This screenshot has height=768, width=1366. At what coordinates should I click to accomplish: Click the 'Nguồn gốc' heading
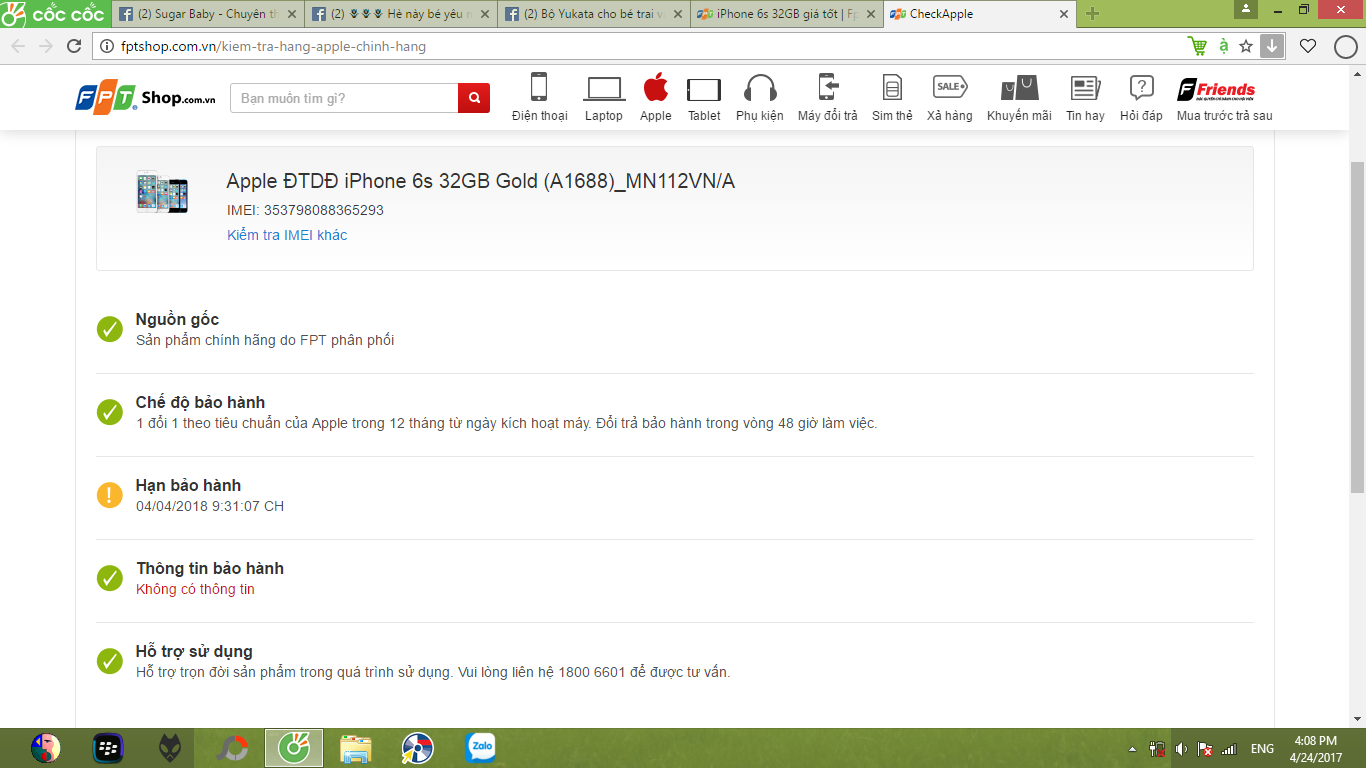pyautogui.click(x=177, y=320)
